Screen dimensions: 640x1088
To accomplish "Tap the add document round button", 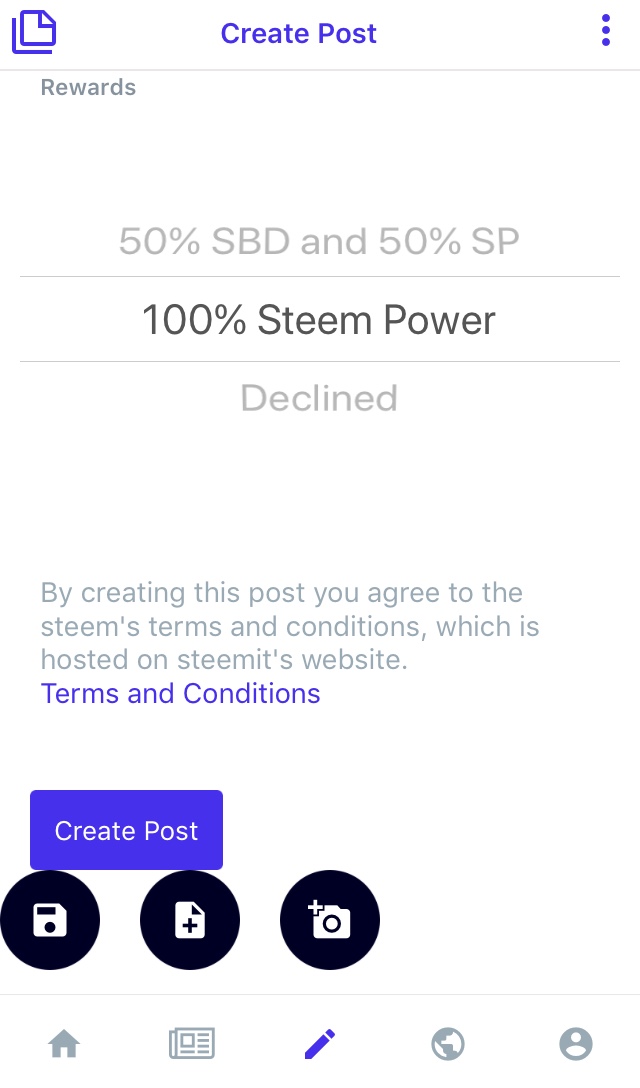I will pyautogui.click(x=190, y=920).
